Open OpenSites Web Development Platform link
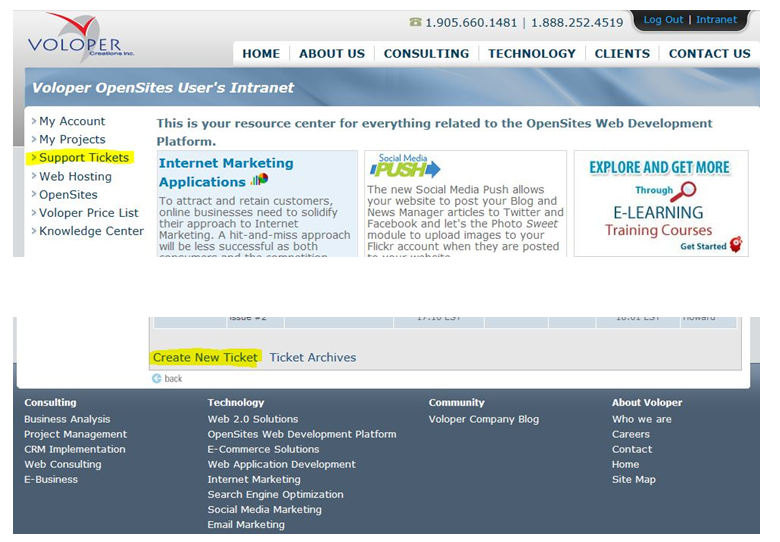The image size is (780, 542). 302,434
